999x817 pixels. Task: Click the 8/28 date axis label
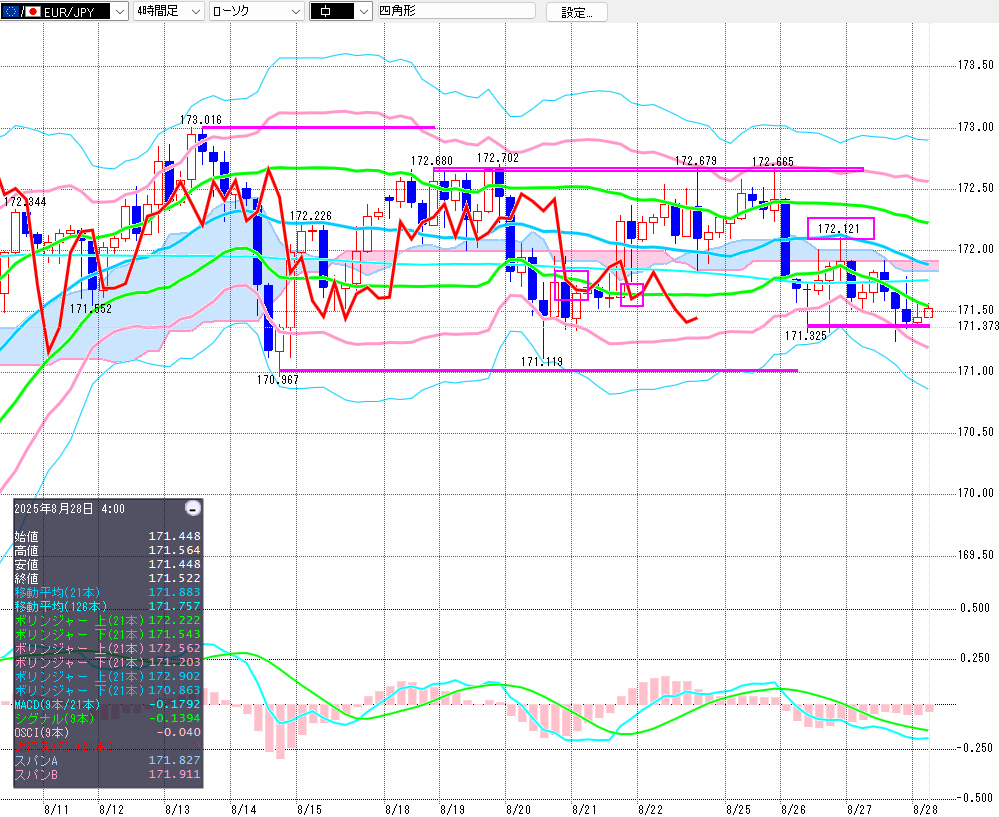click(925, 809)
